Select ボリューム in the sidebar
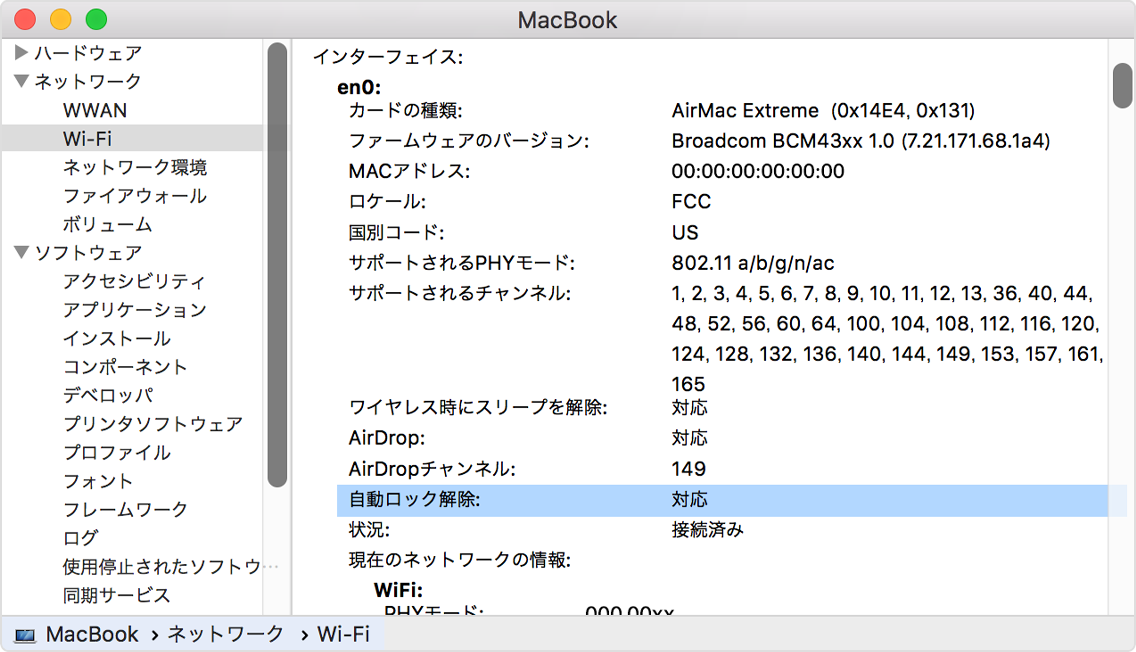 (107, 225)
